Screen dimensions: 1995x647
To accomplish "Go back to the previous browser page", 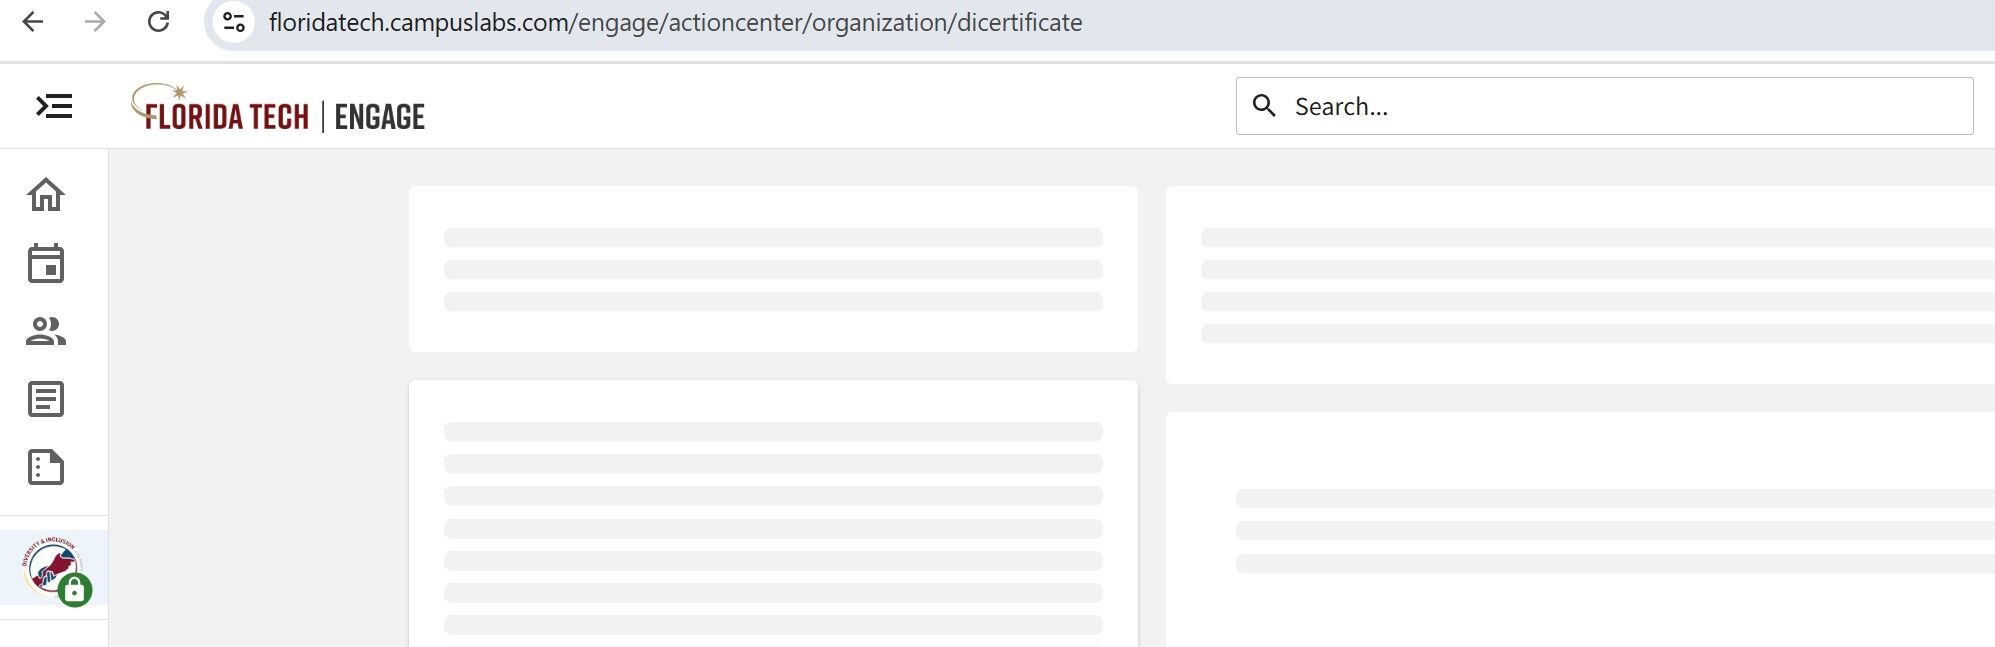I will tap(33, 22).
